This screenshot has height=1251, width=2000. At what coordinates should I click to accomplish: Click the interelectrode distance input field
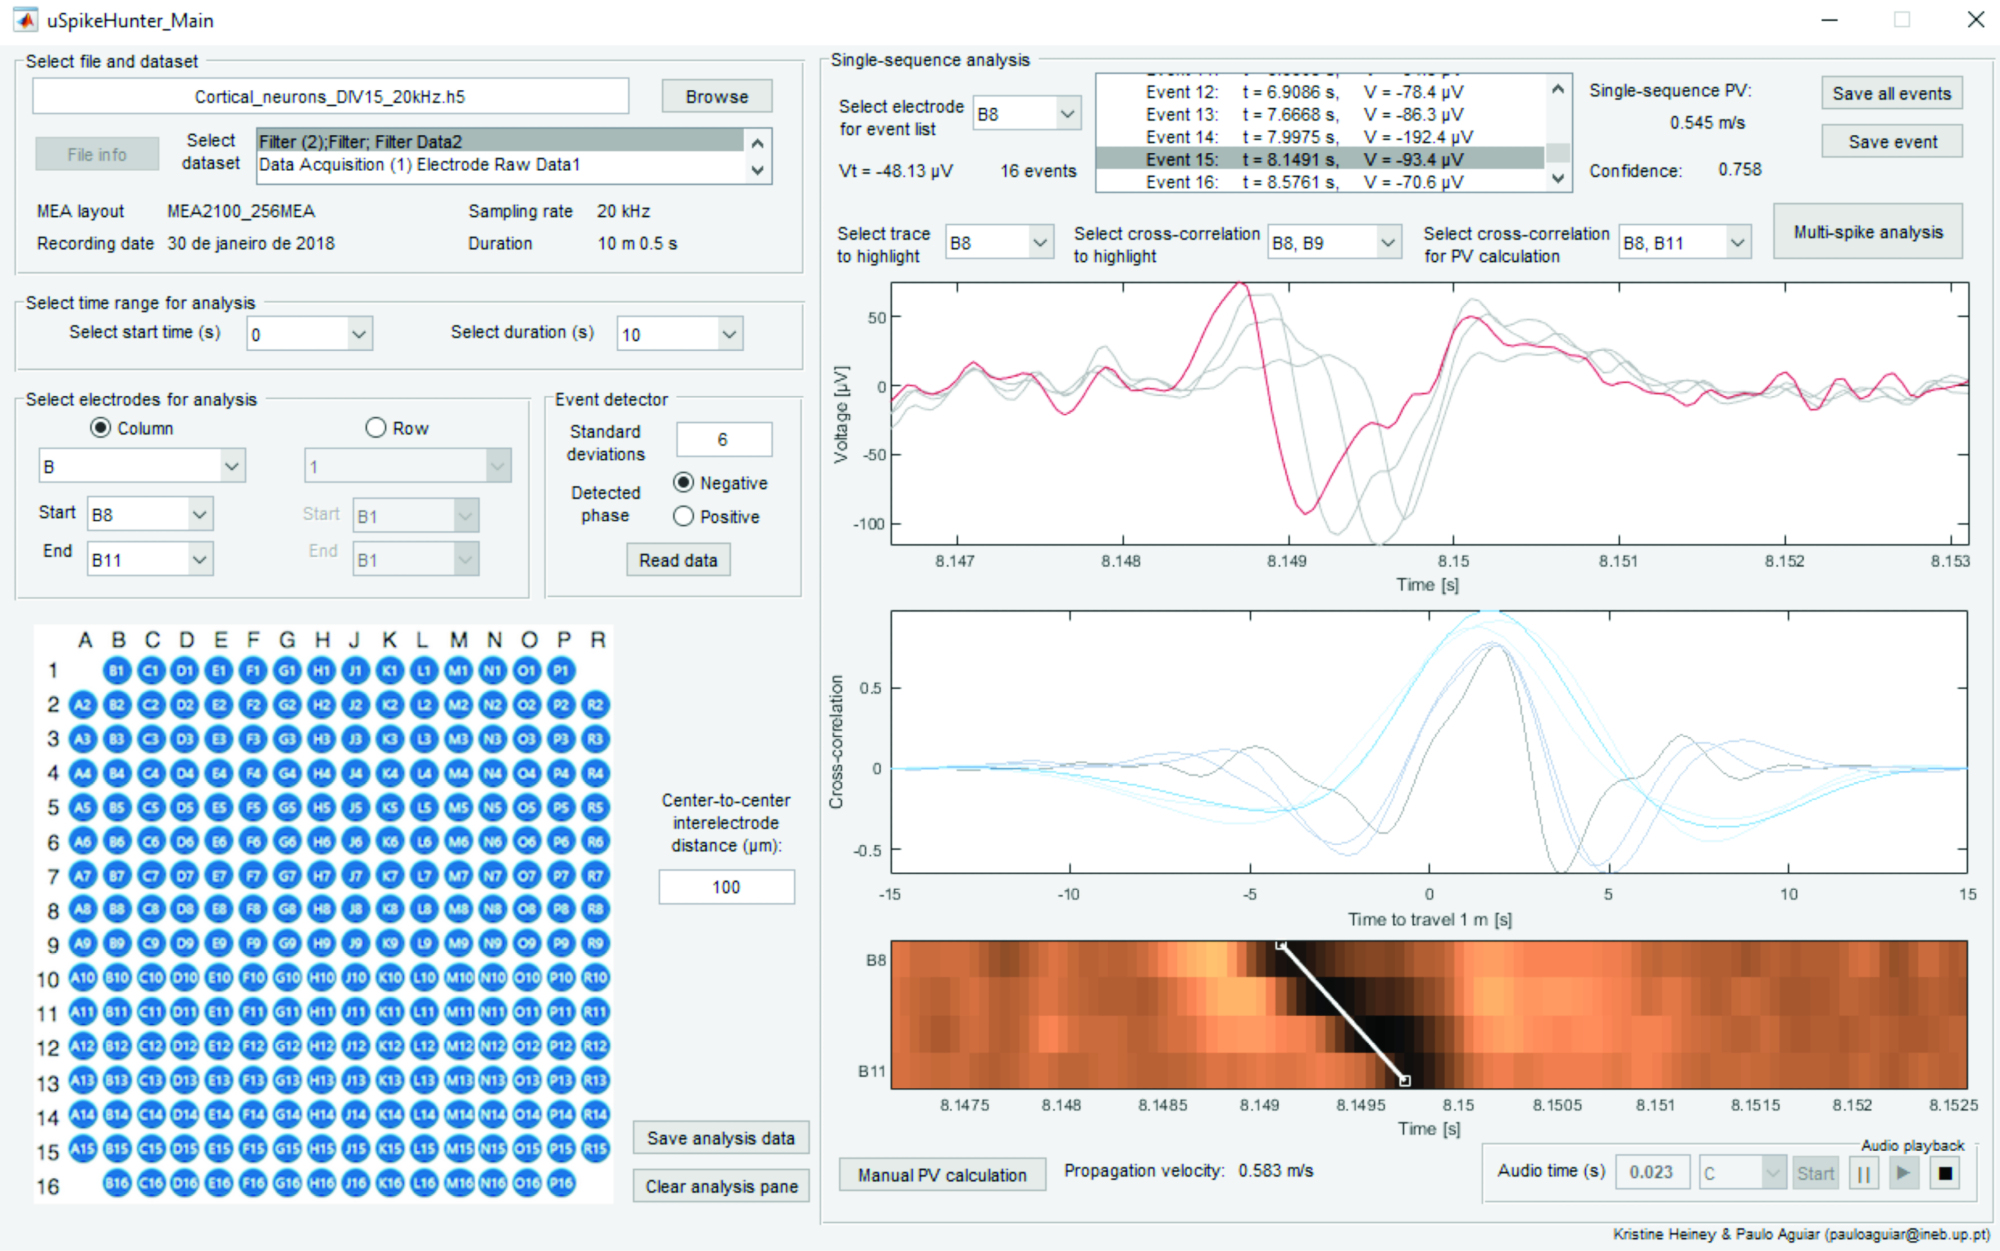(726, 887)
